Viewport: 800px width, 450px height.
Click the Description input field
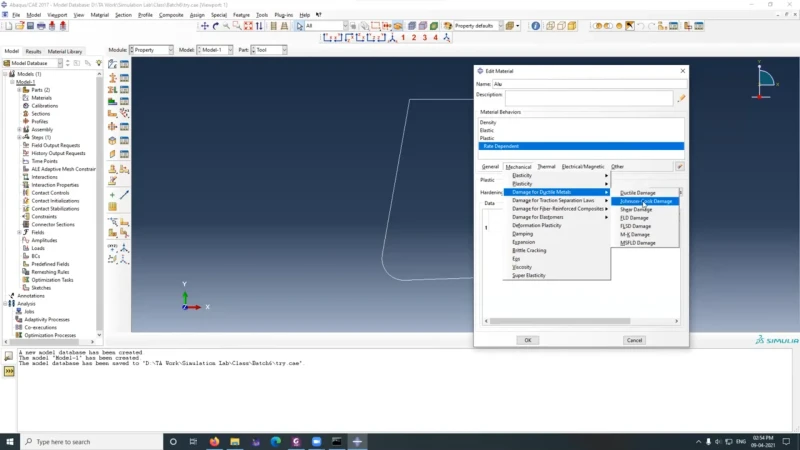pyautogui.click(x=589, y=97)
